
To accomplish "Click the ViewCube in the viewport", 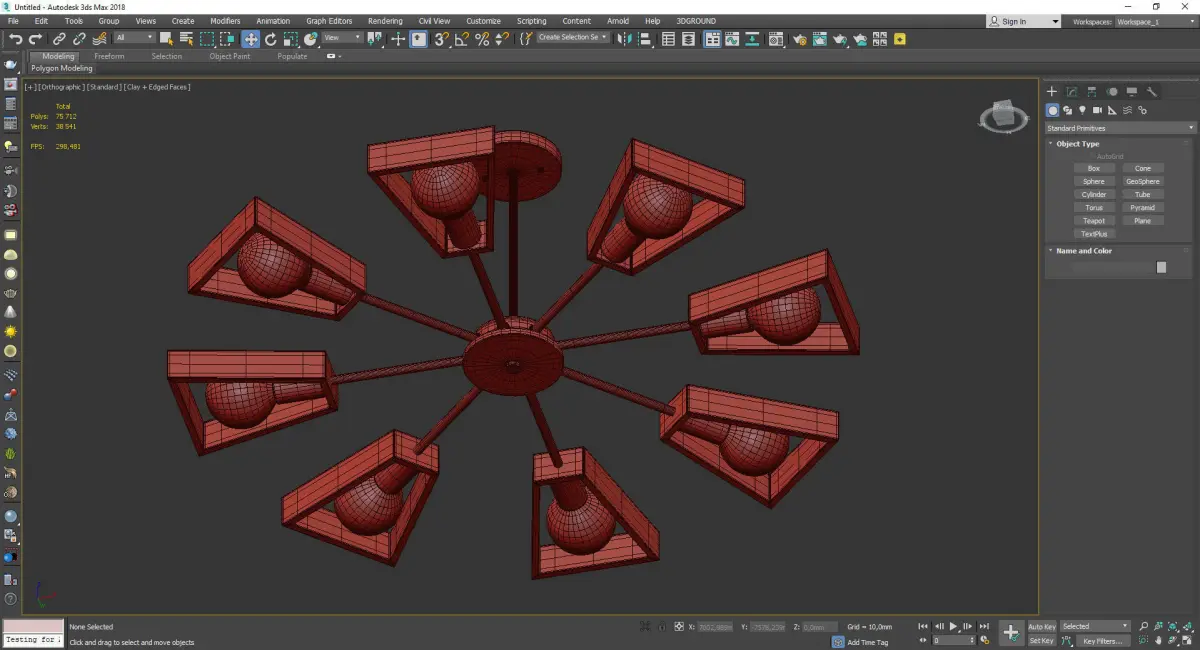I will click(1002, 117).
